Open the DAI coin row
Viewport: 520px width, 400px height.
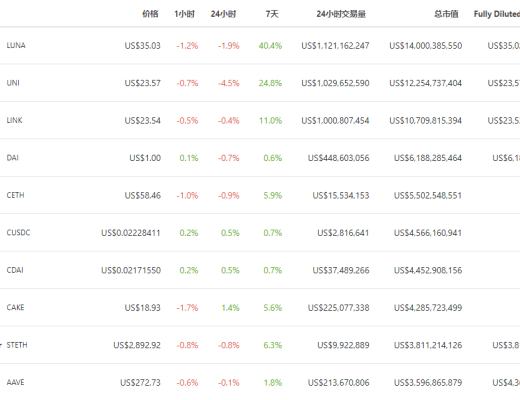260,158
